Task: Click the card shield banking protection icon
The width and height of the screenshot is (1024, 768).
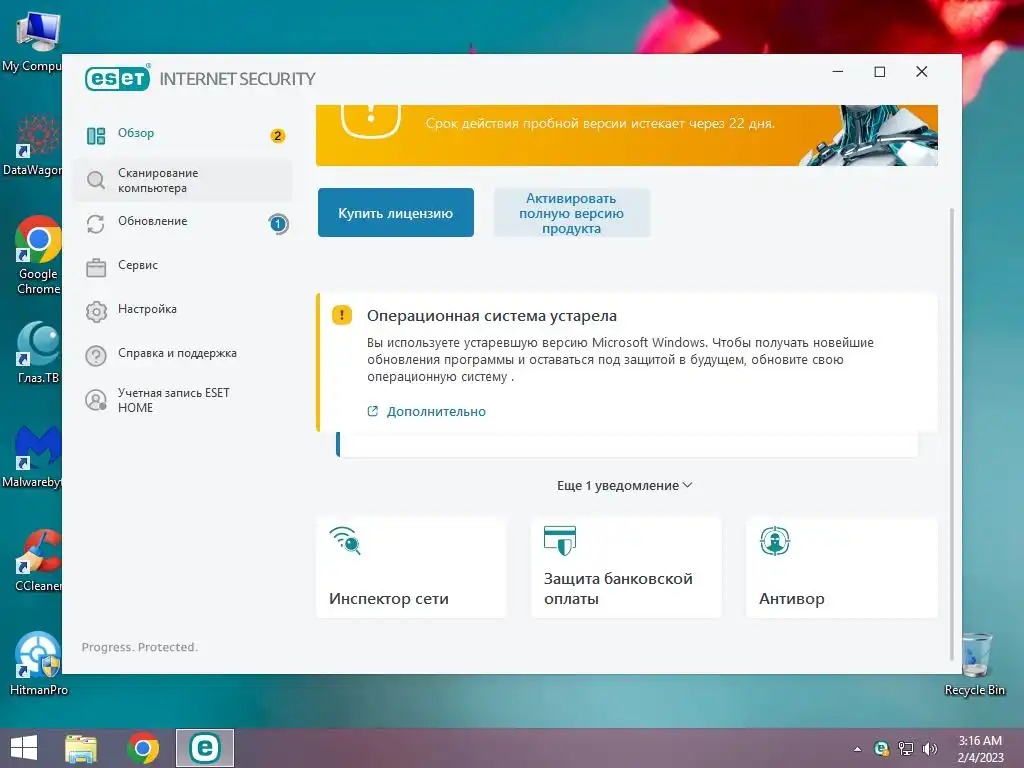Action: (560, 541)
